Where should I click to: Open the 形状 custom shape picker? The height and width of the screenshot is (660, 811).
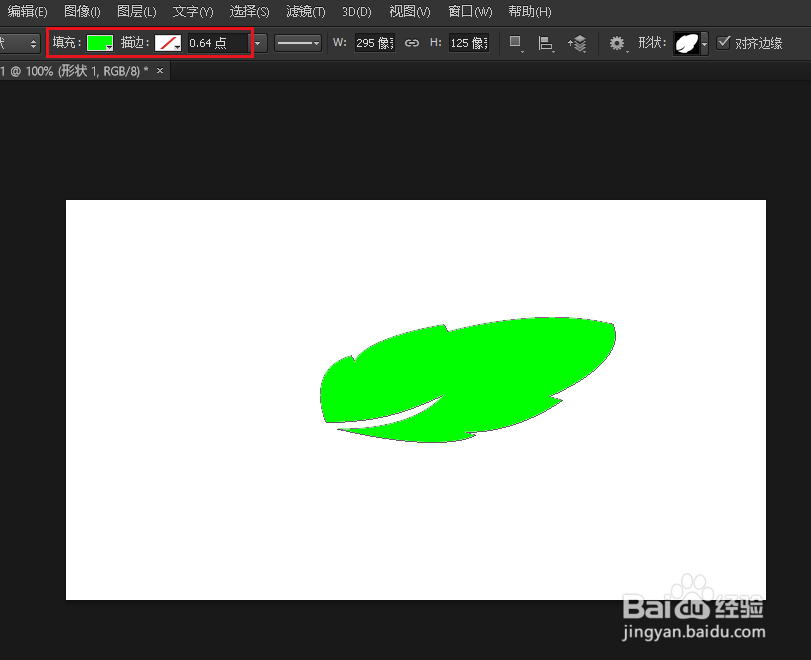point(690,43)
